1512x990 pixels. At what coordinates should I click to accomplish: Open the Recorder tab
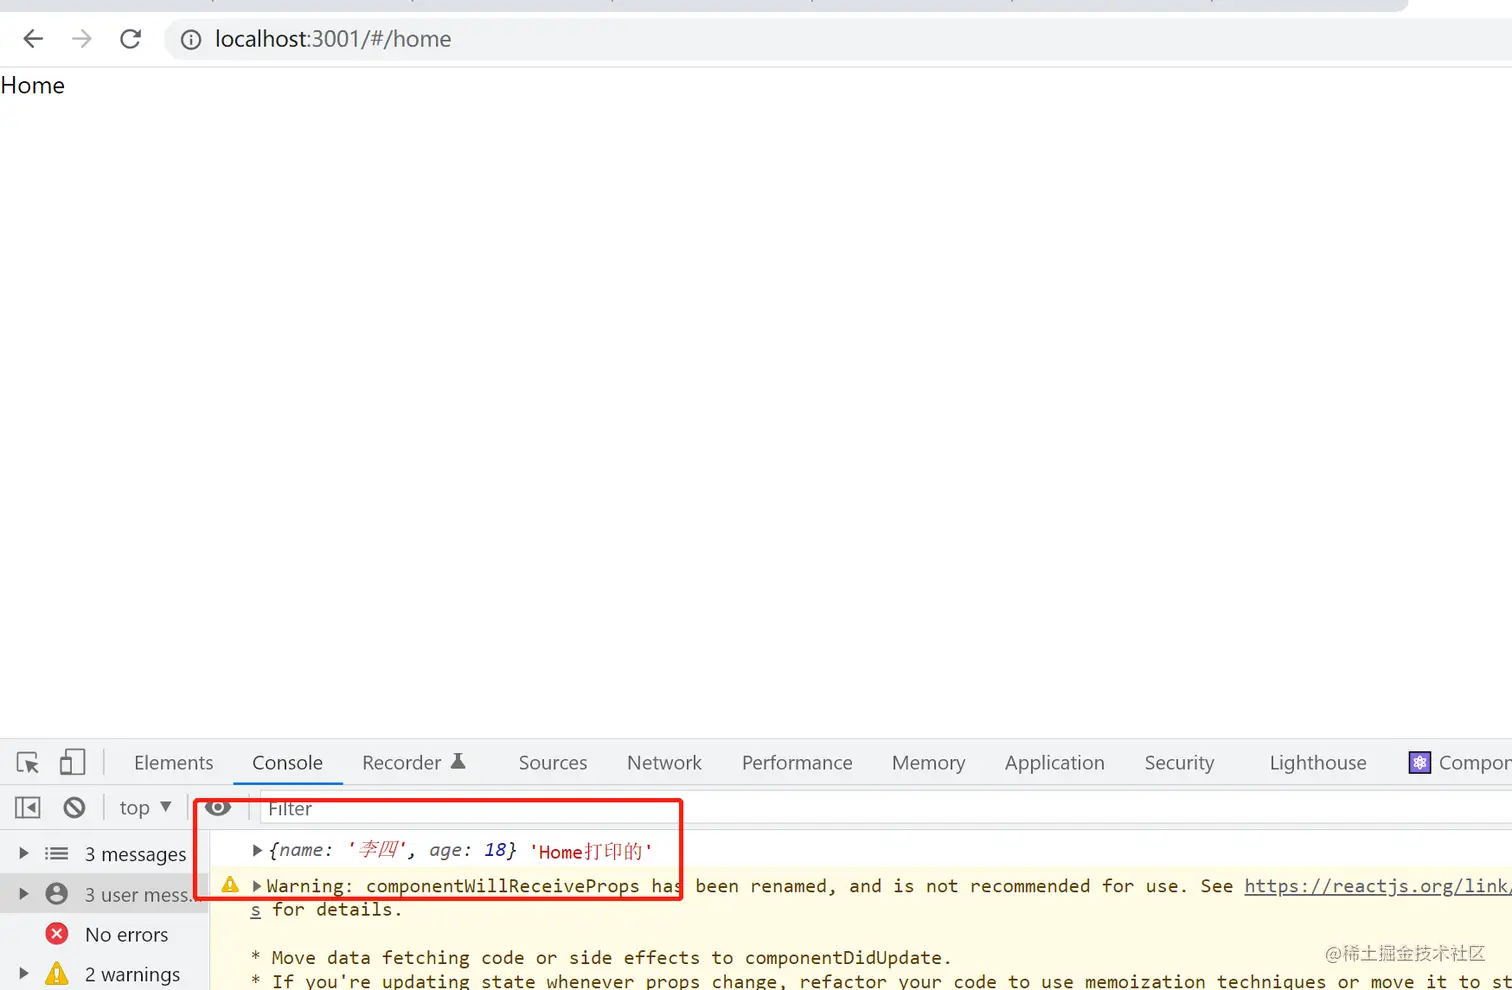point(414,763)
